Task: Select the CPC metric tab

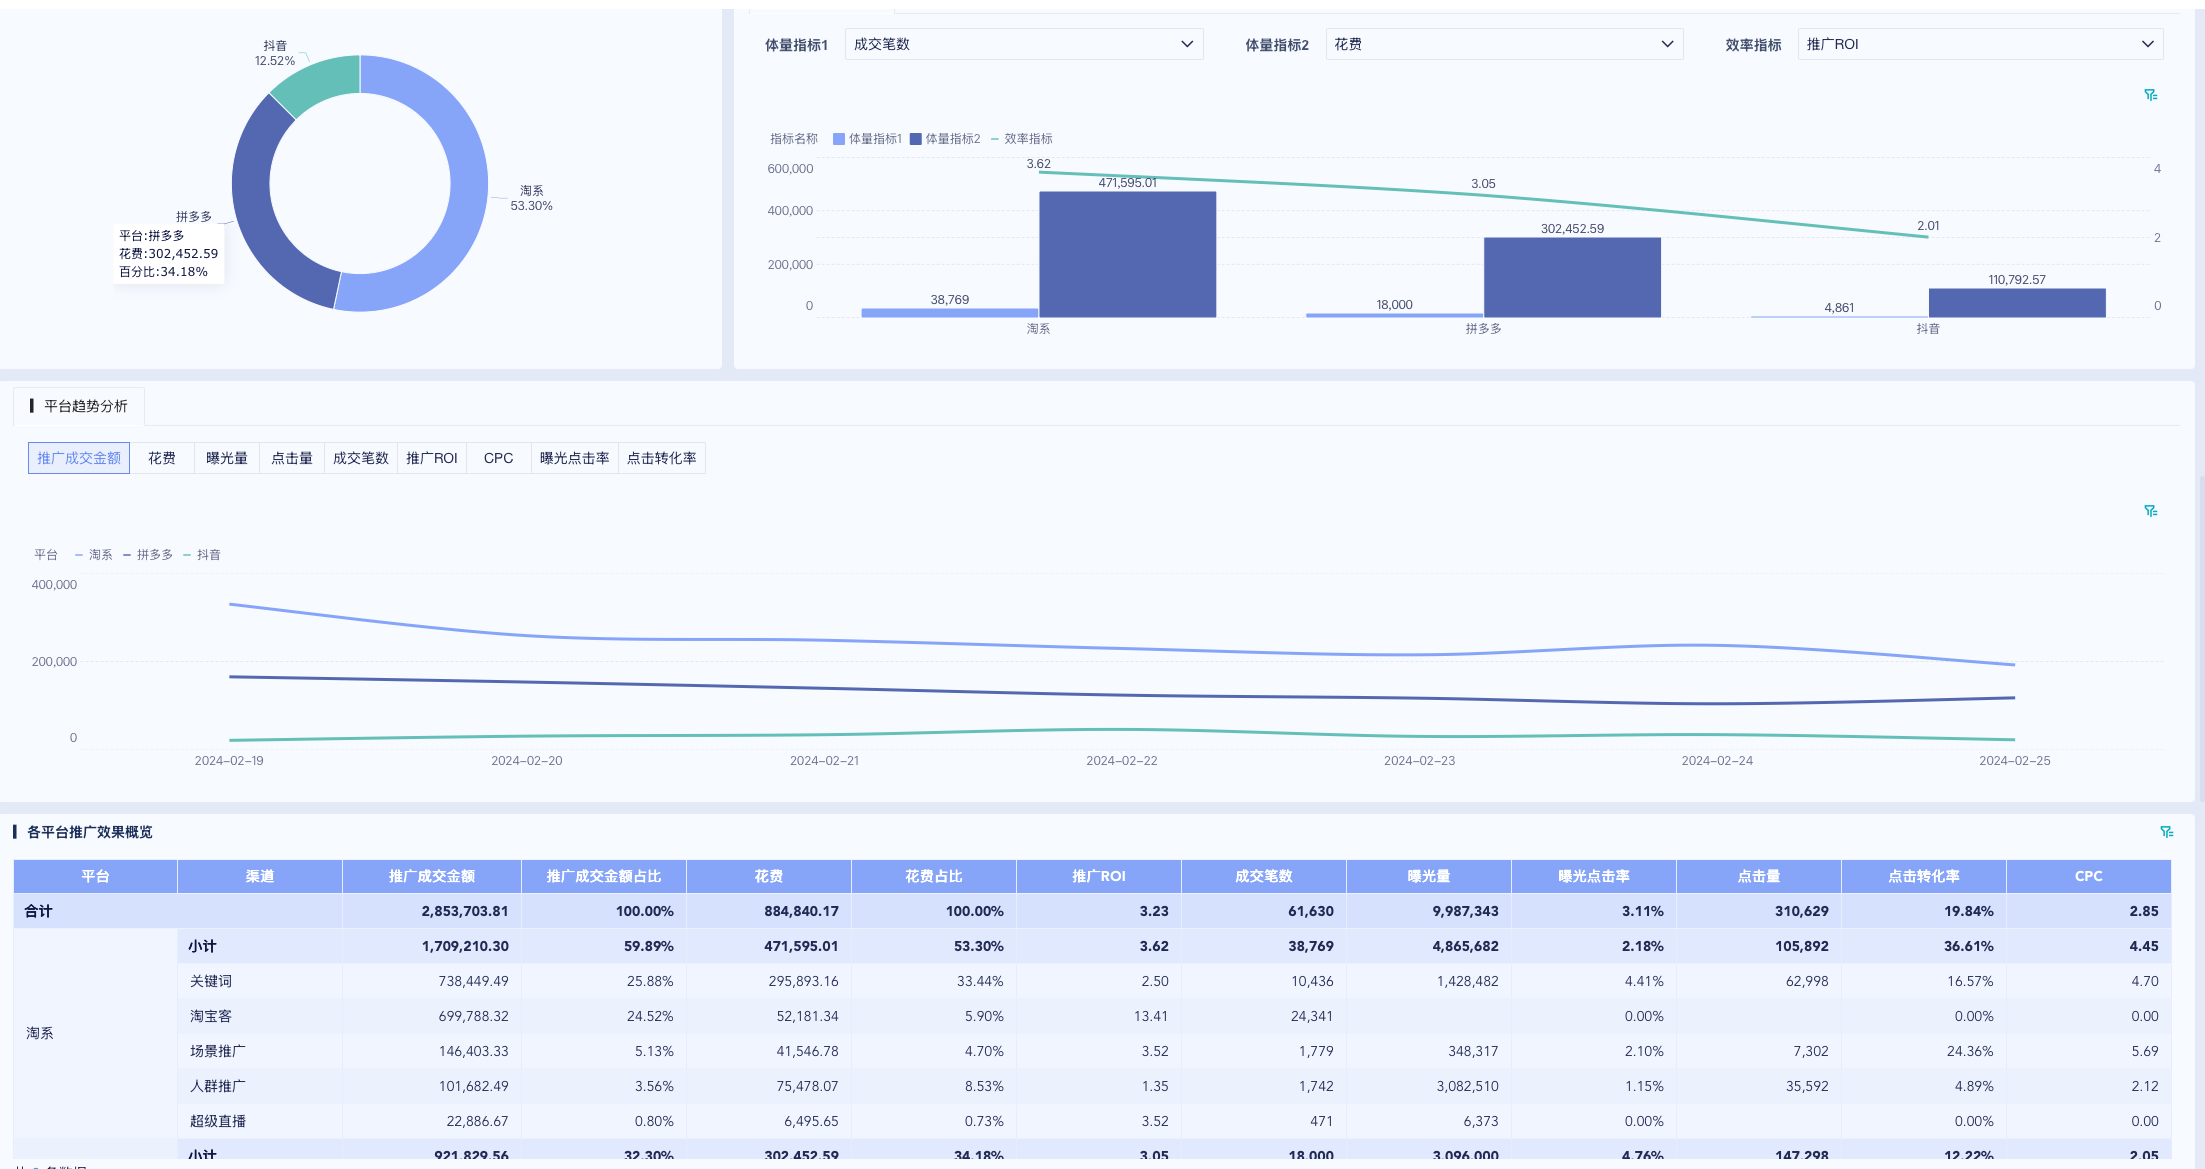Action: (498, 458)
